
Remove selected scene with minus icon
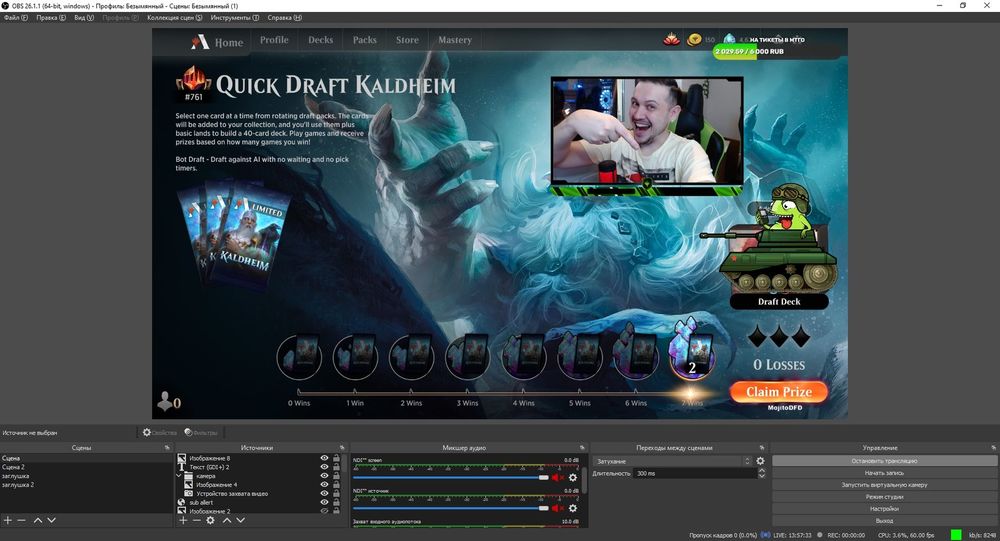point(22,520)
